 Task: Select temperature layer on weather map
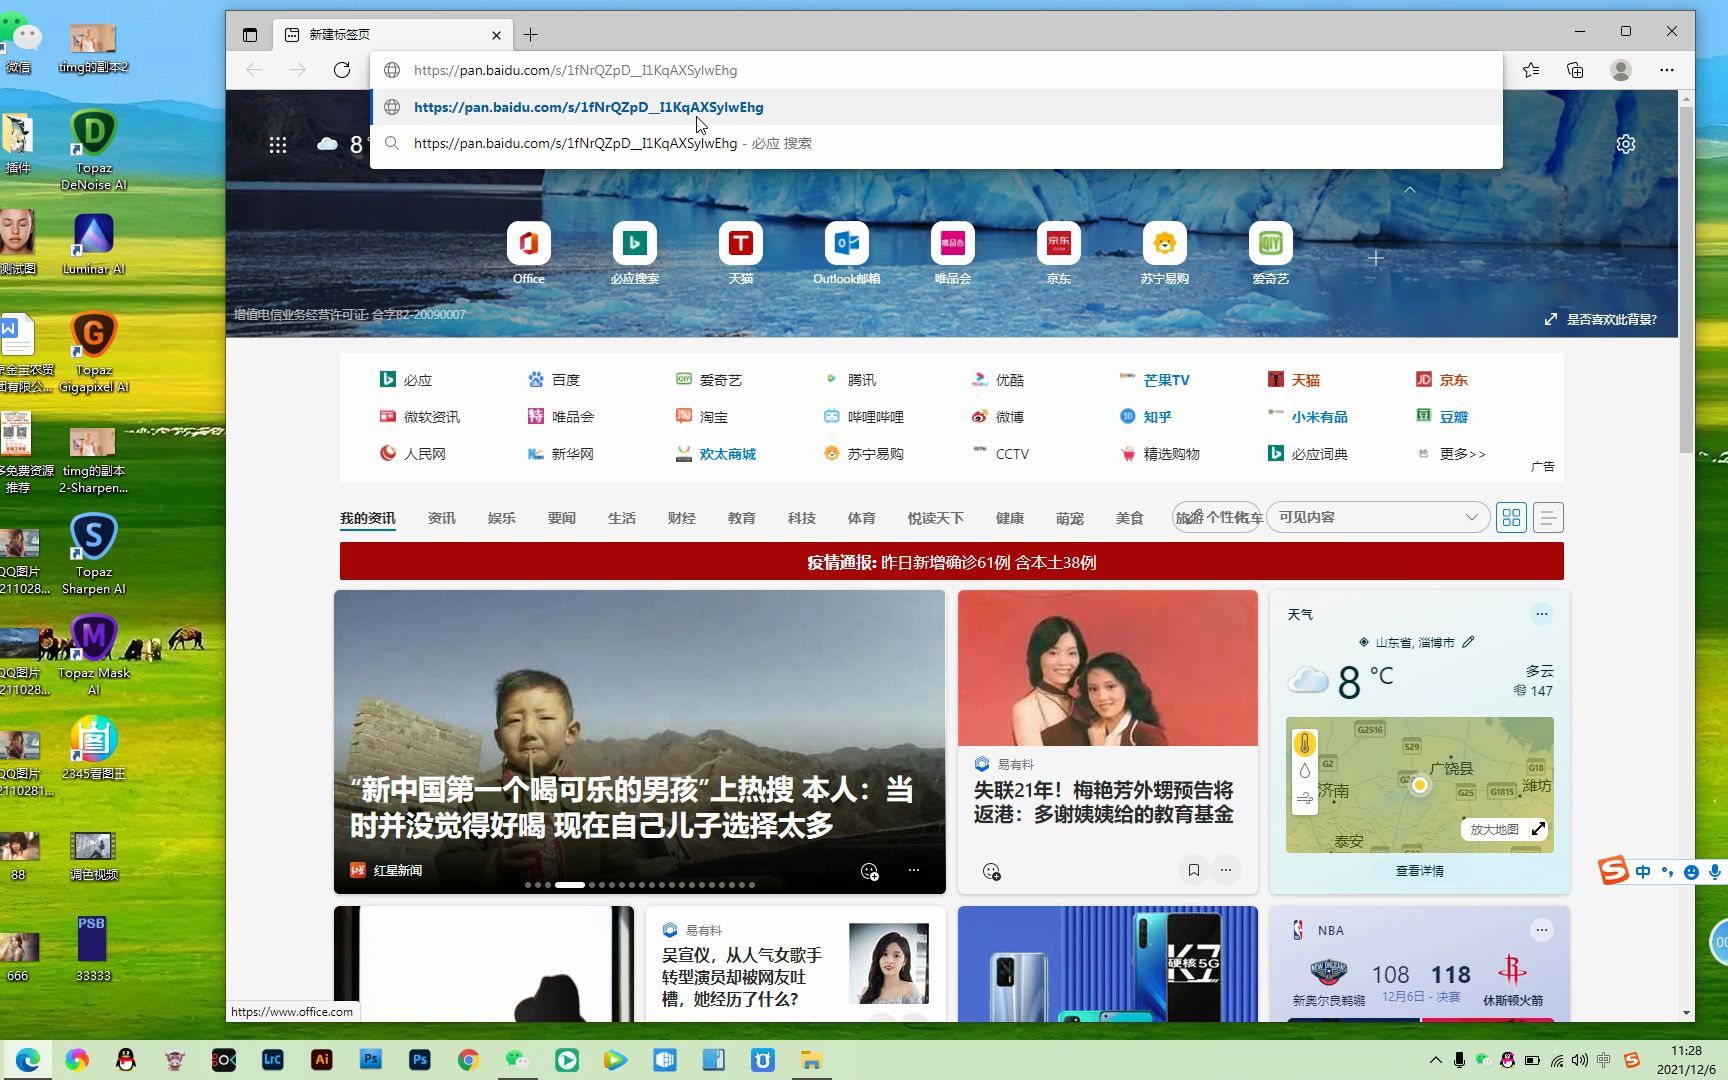point(1304,744)
